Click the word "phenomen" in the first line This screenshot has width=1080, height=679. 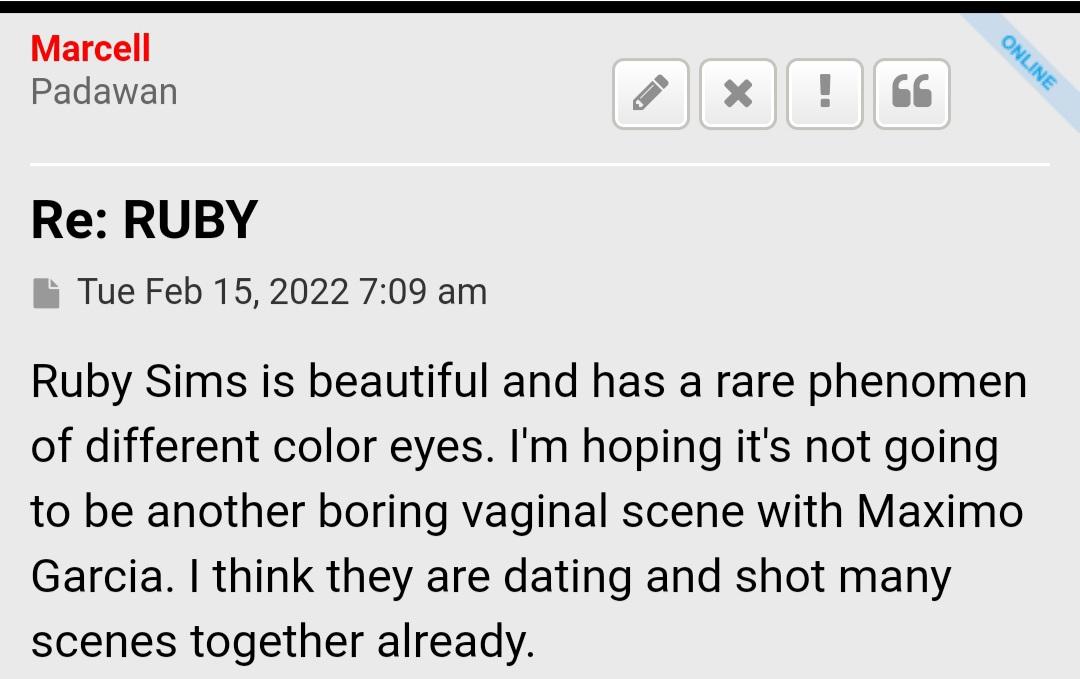coord(917,383)
